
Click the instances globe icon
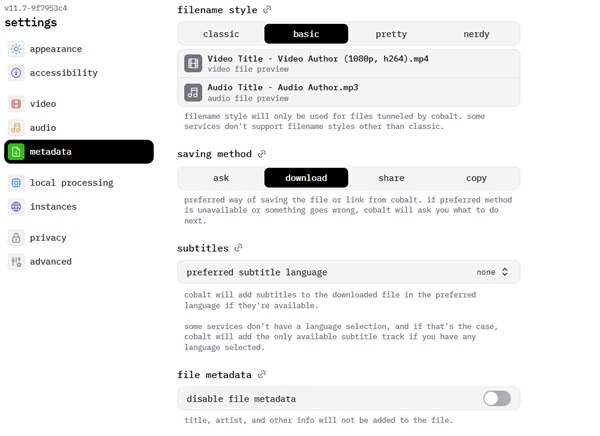tap(16, 207)
